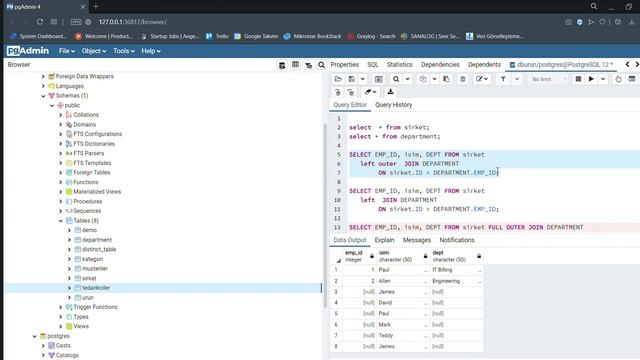The width and height of the screenshot is (640, 360).
Task: Collapse the Schemas (1) node
Action: pos(43,96)
